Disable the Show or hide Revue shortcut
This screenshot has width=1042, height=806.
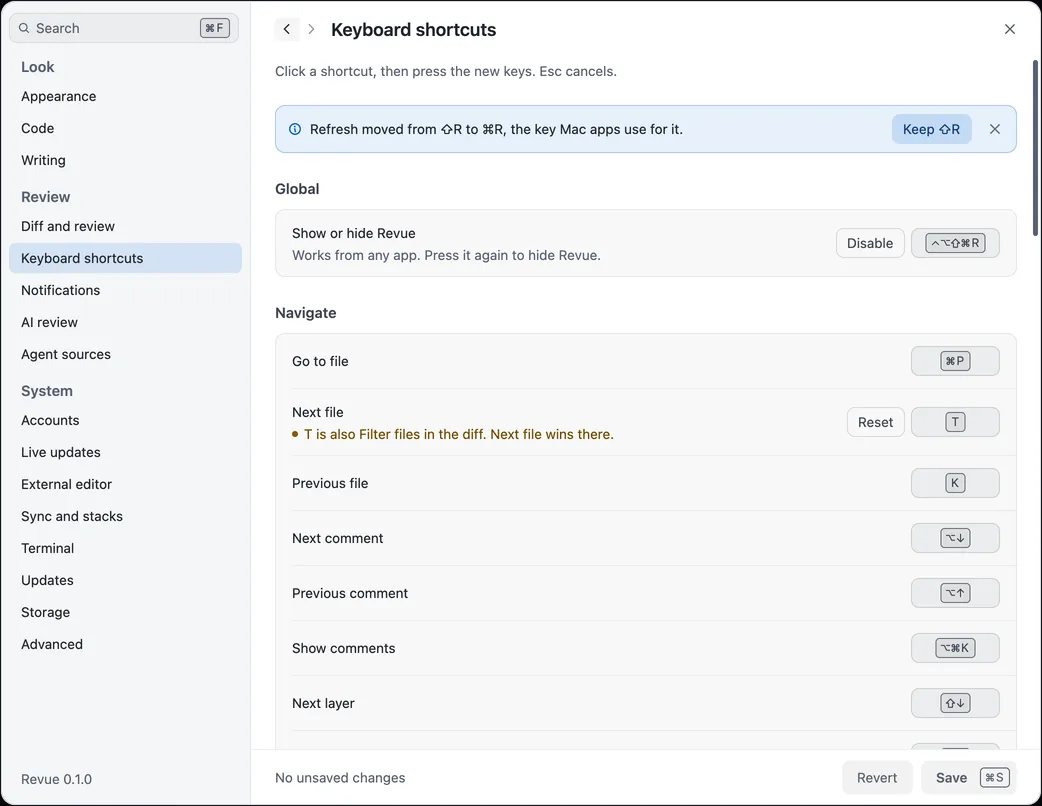click(869, 243)
